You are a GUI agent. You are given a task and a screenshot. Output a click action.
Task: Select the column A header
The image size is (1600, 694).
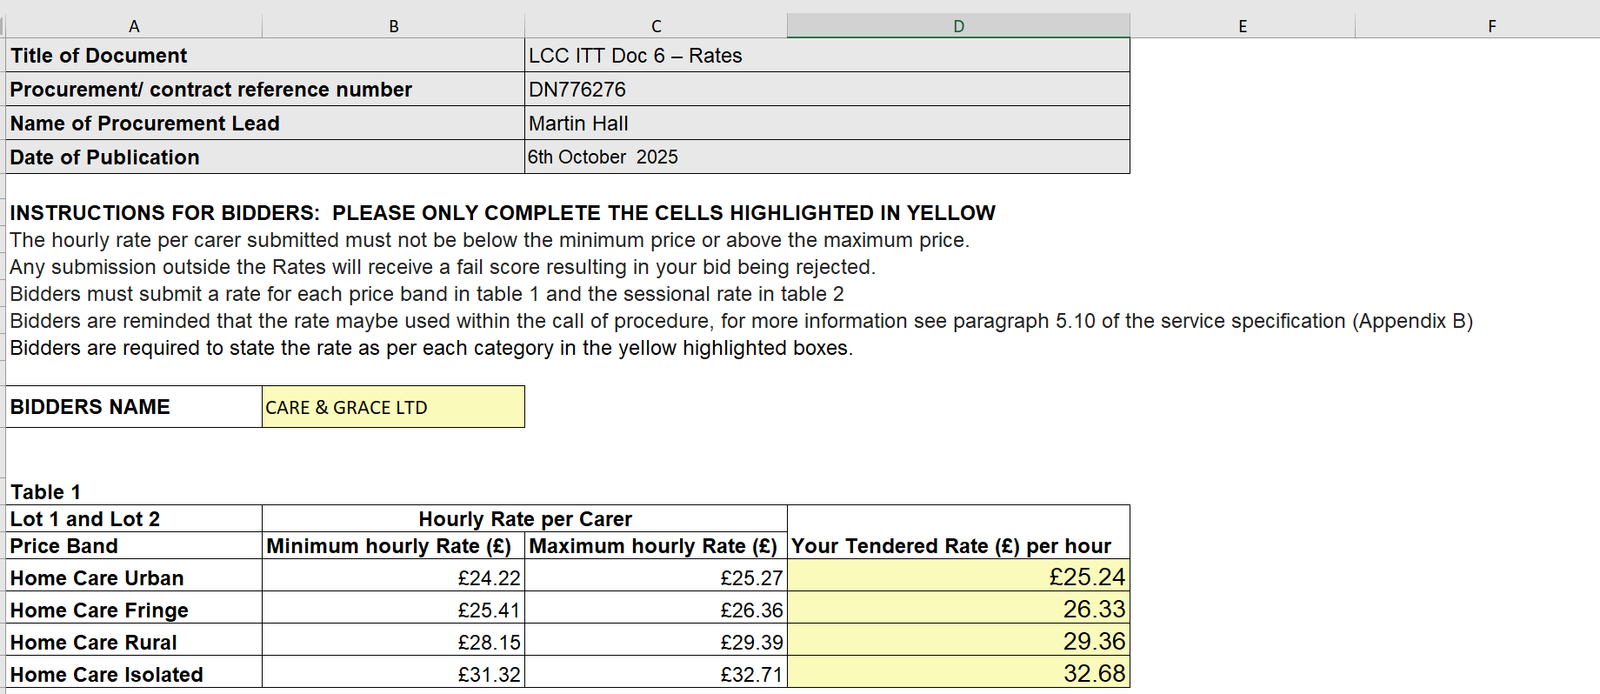(x=134, y=26)
